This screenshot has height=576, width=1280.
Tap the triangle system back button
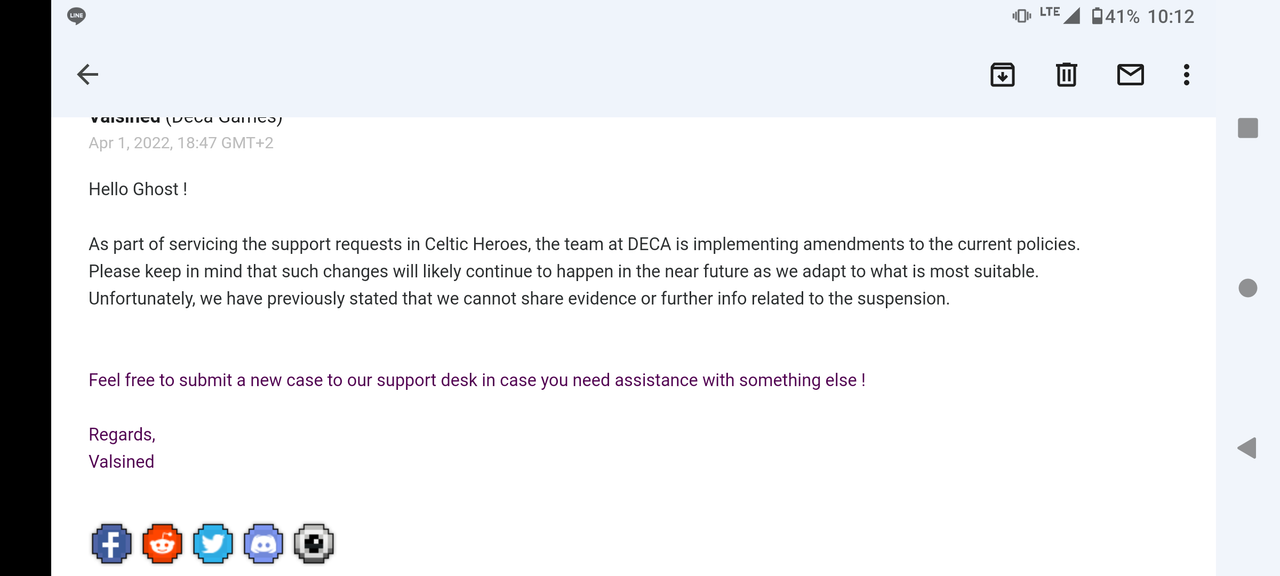(x=1247, y=448)
